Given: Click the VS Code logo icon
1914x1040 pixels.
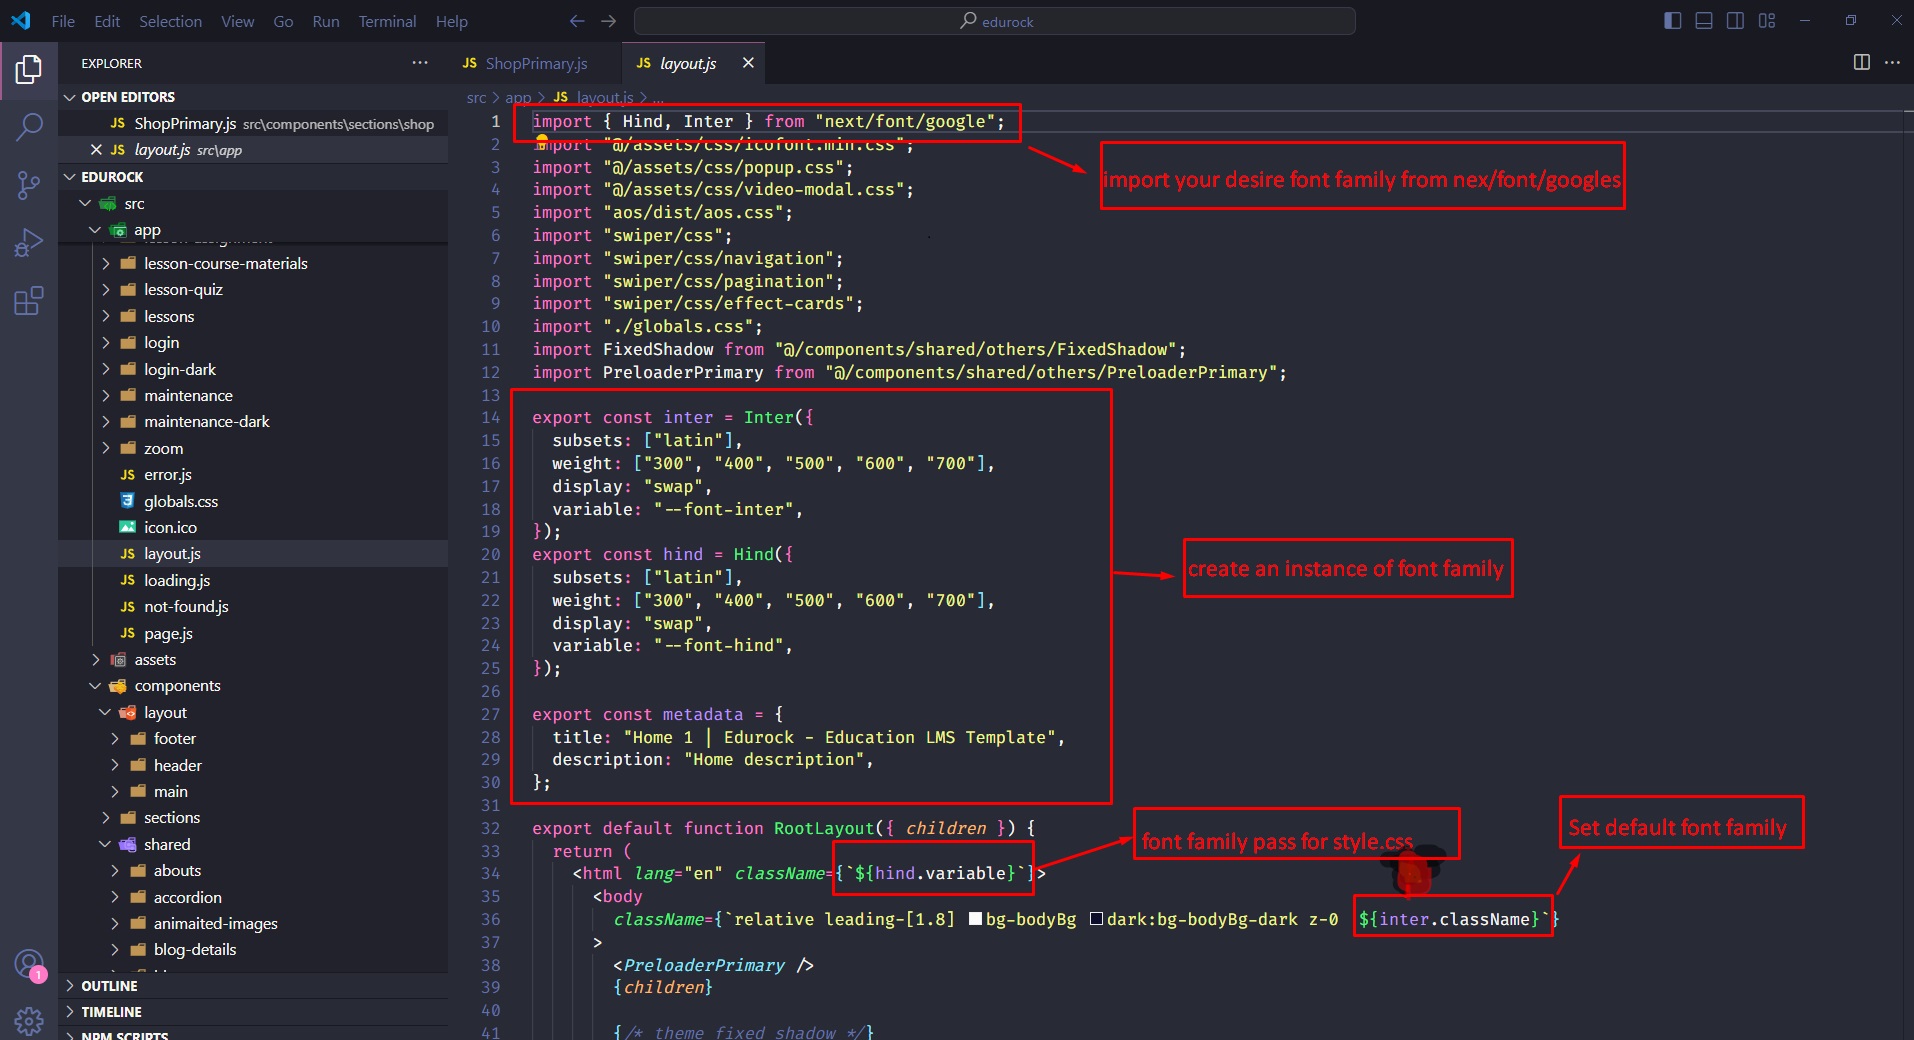Looking at the screenshot, I should [21, 21].
